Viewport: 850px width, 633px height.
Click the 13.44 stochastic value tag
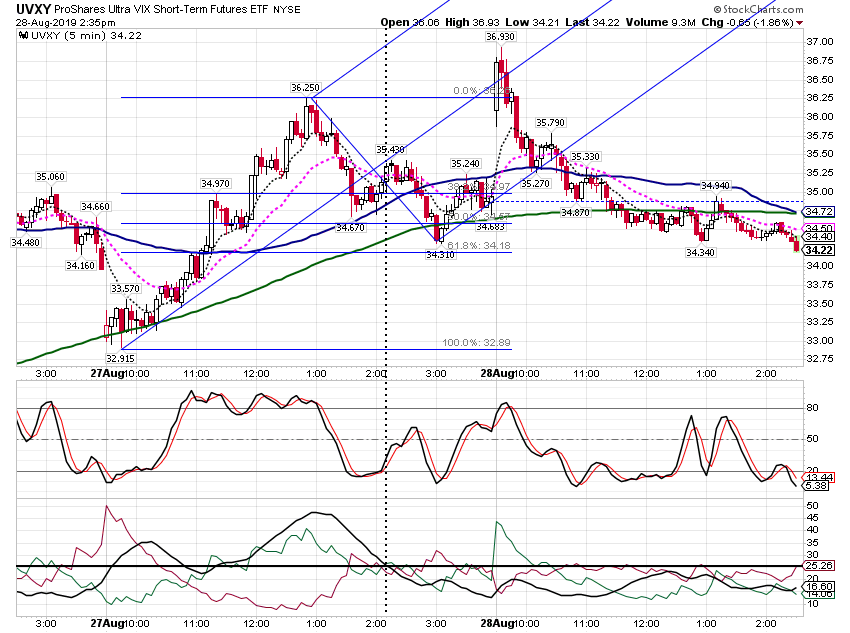tap(819, 477)
